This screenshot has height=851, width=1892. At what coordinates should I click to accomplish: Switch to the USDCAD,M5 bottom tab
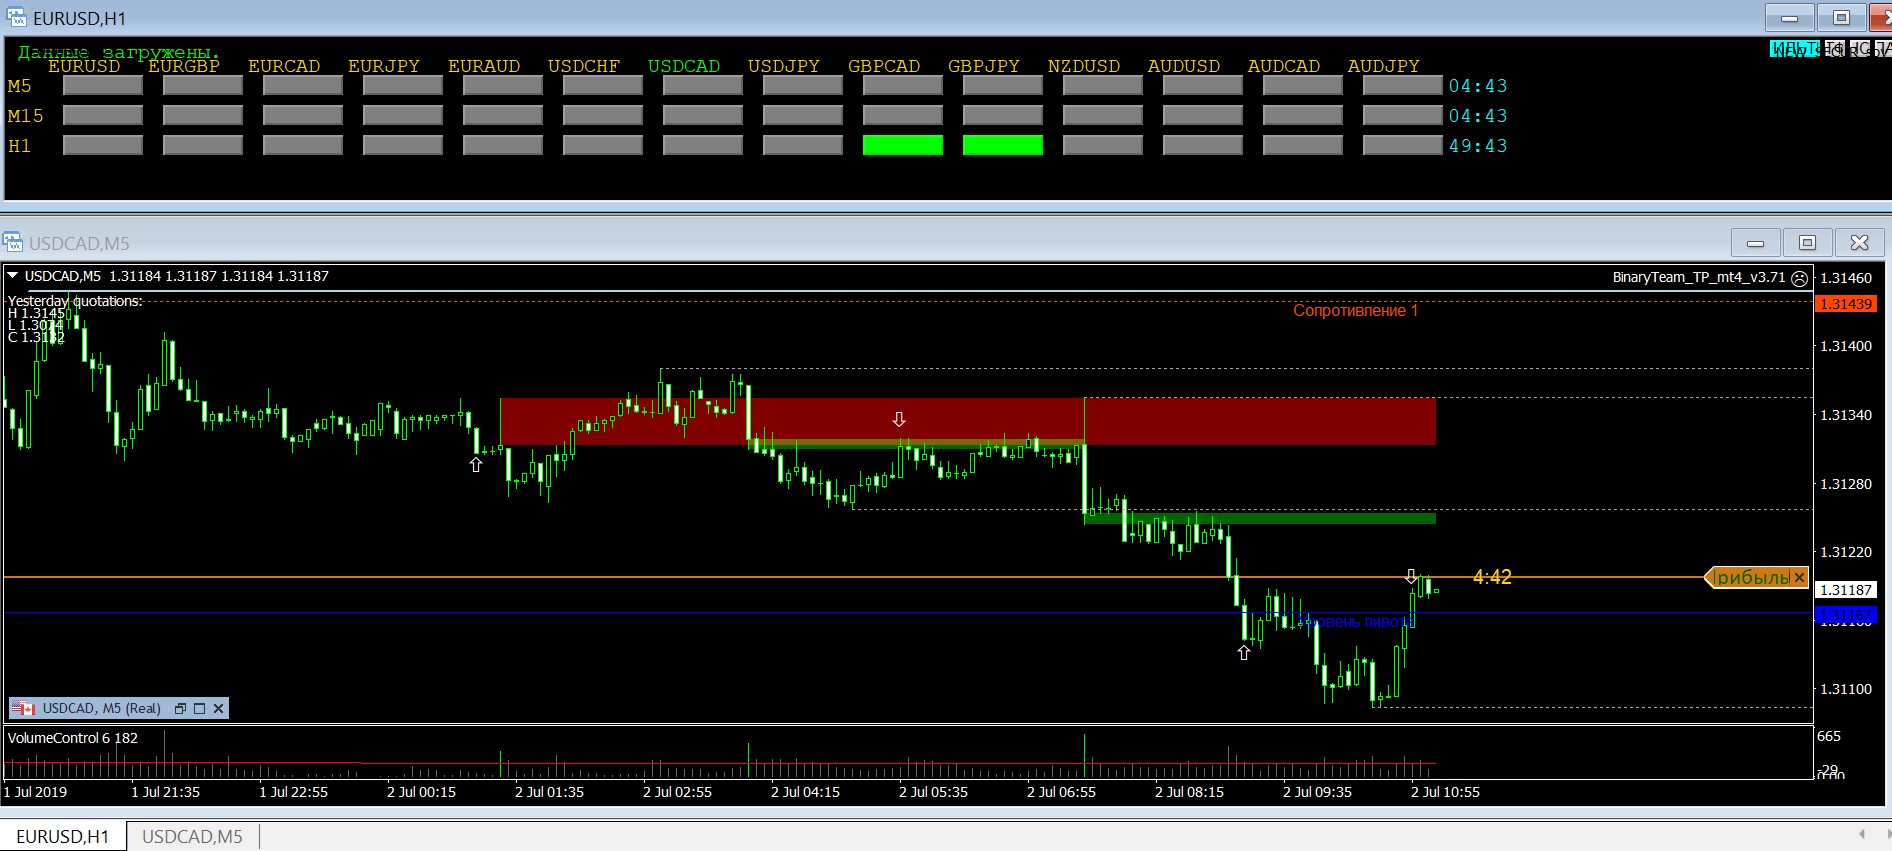[192, 836]
